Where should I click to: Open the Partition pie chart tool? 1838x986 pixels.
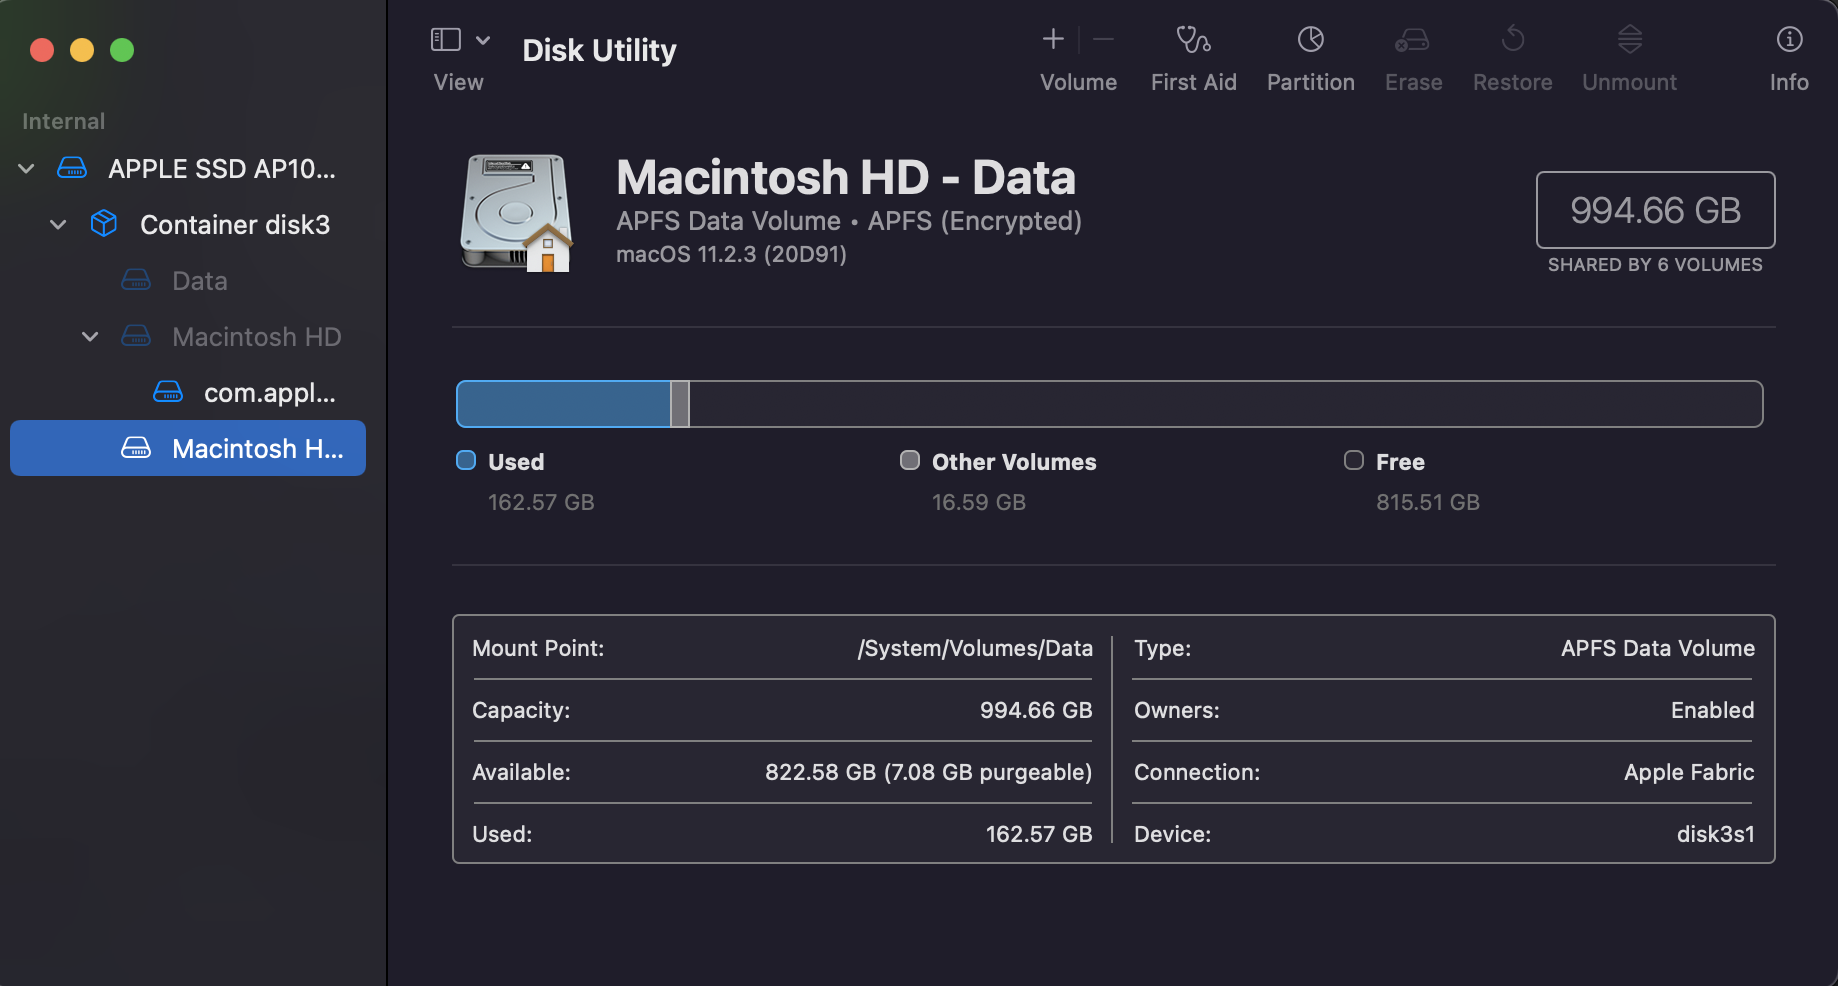[1310, 40]
